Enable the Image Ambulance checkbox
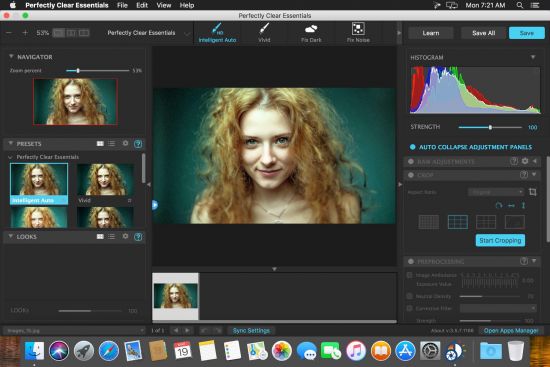This screenshot has width=550, height=367. (409, 275)
